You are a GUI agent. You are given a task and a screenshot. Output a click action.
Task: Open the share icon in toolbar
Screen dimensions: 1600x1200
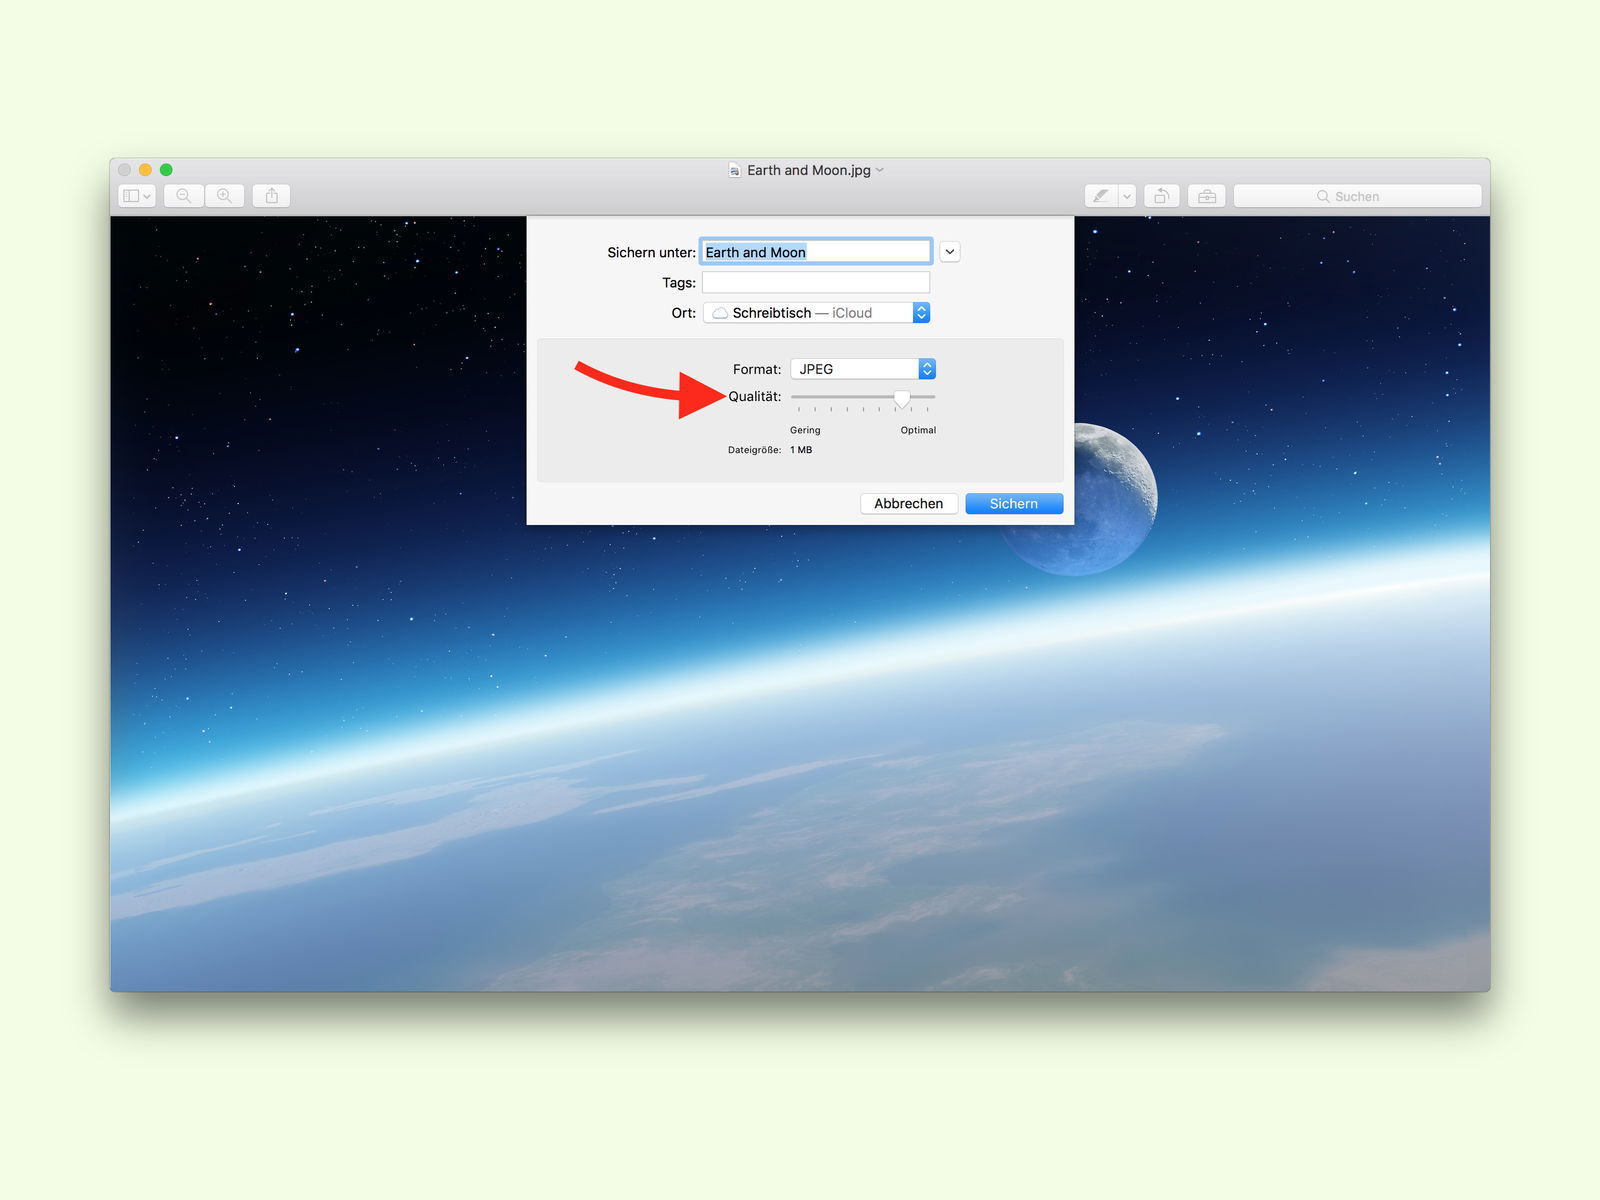pyautogui.click(x=272, y=196)
